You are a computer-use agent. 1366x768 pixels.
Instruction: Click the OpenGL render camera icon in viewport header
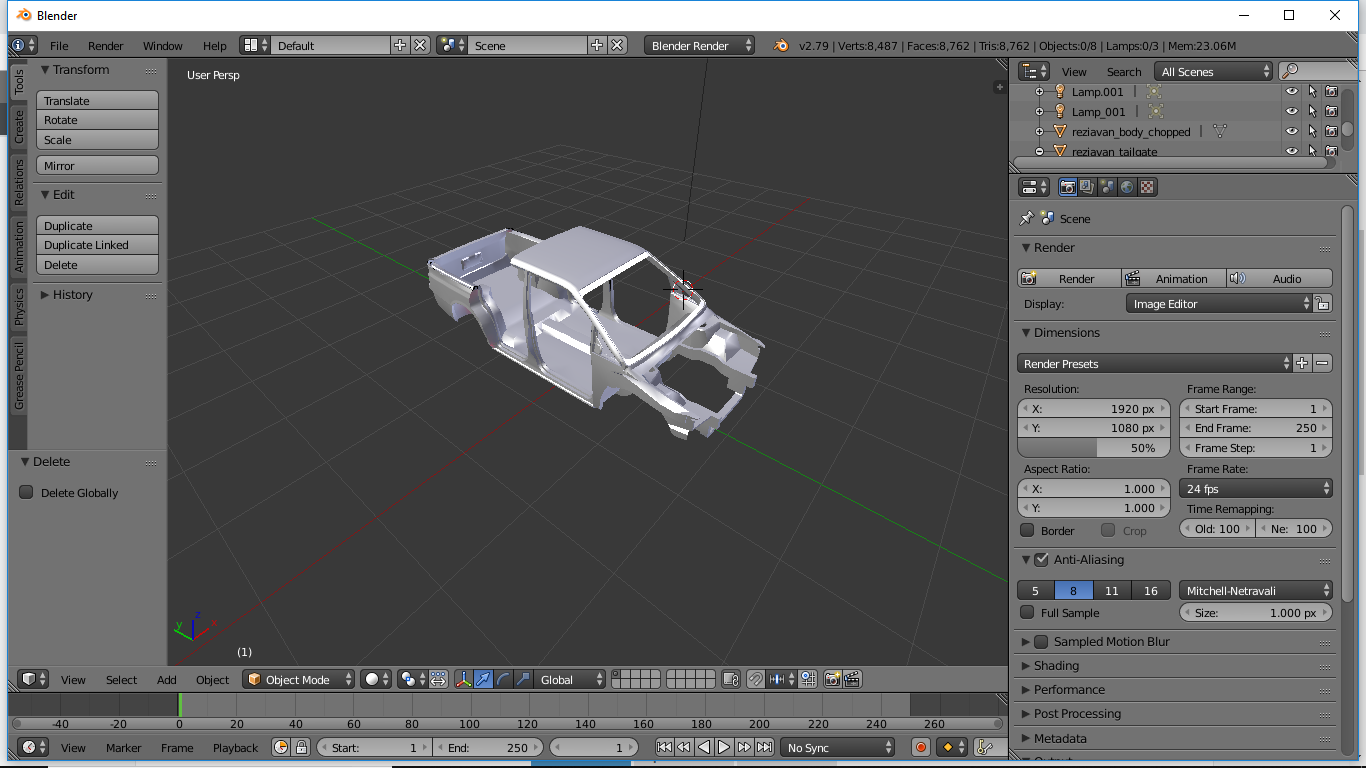pos(832,679)
